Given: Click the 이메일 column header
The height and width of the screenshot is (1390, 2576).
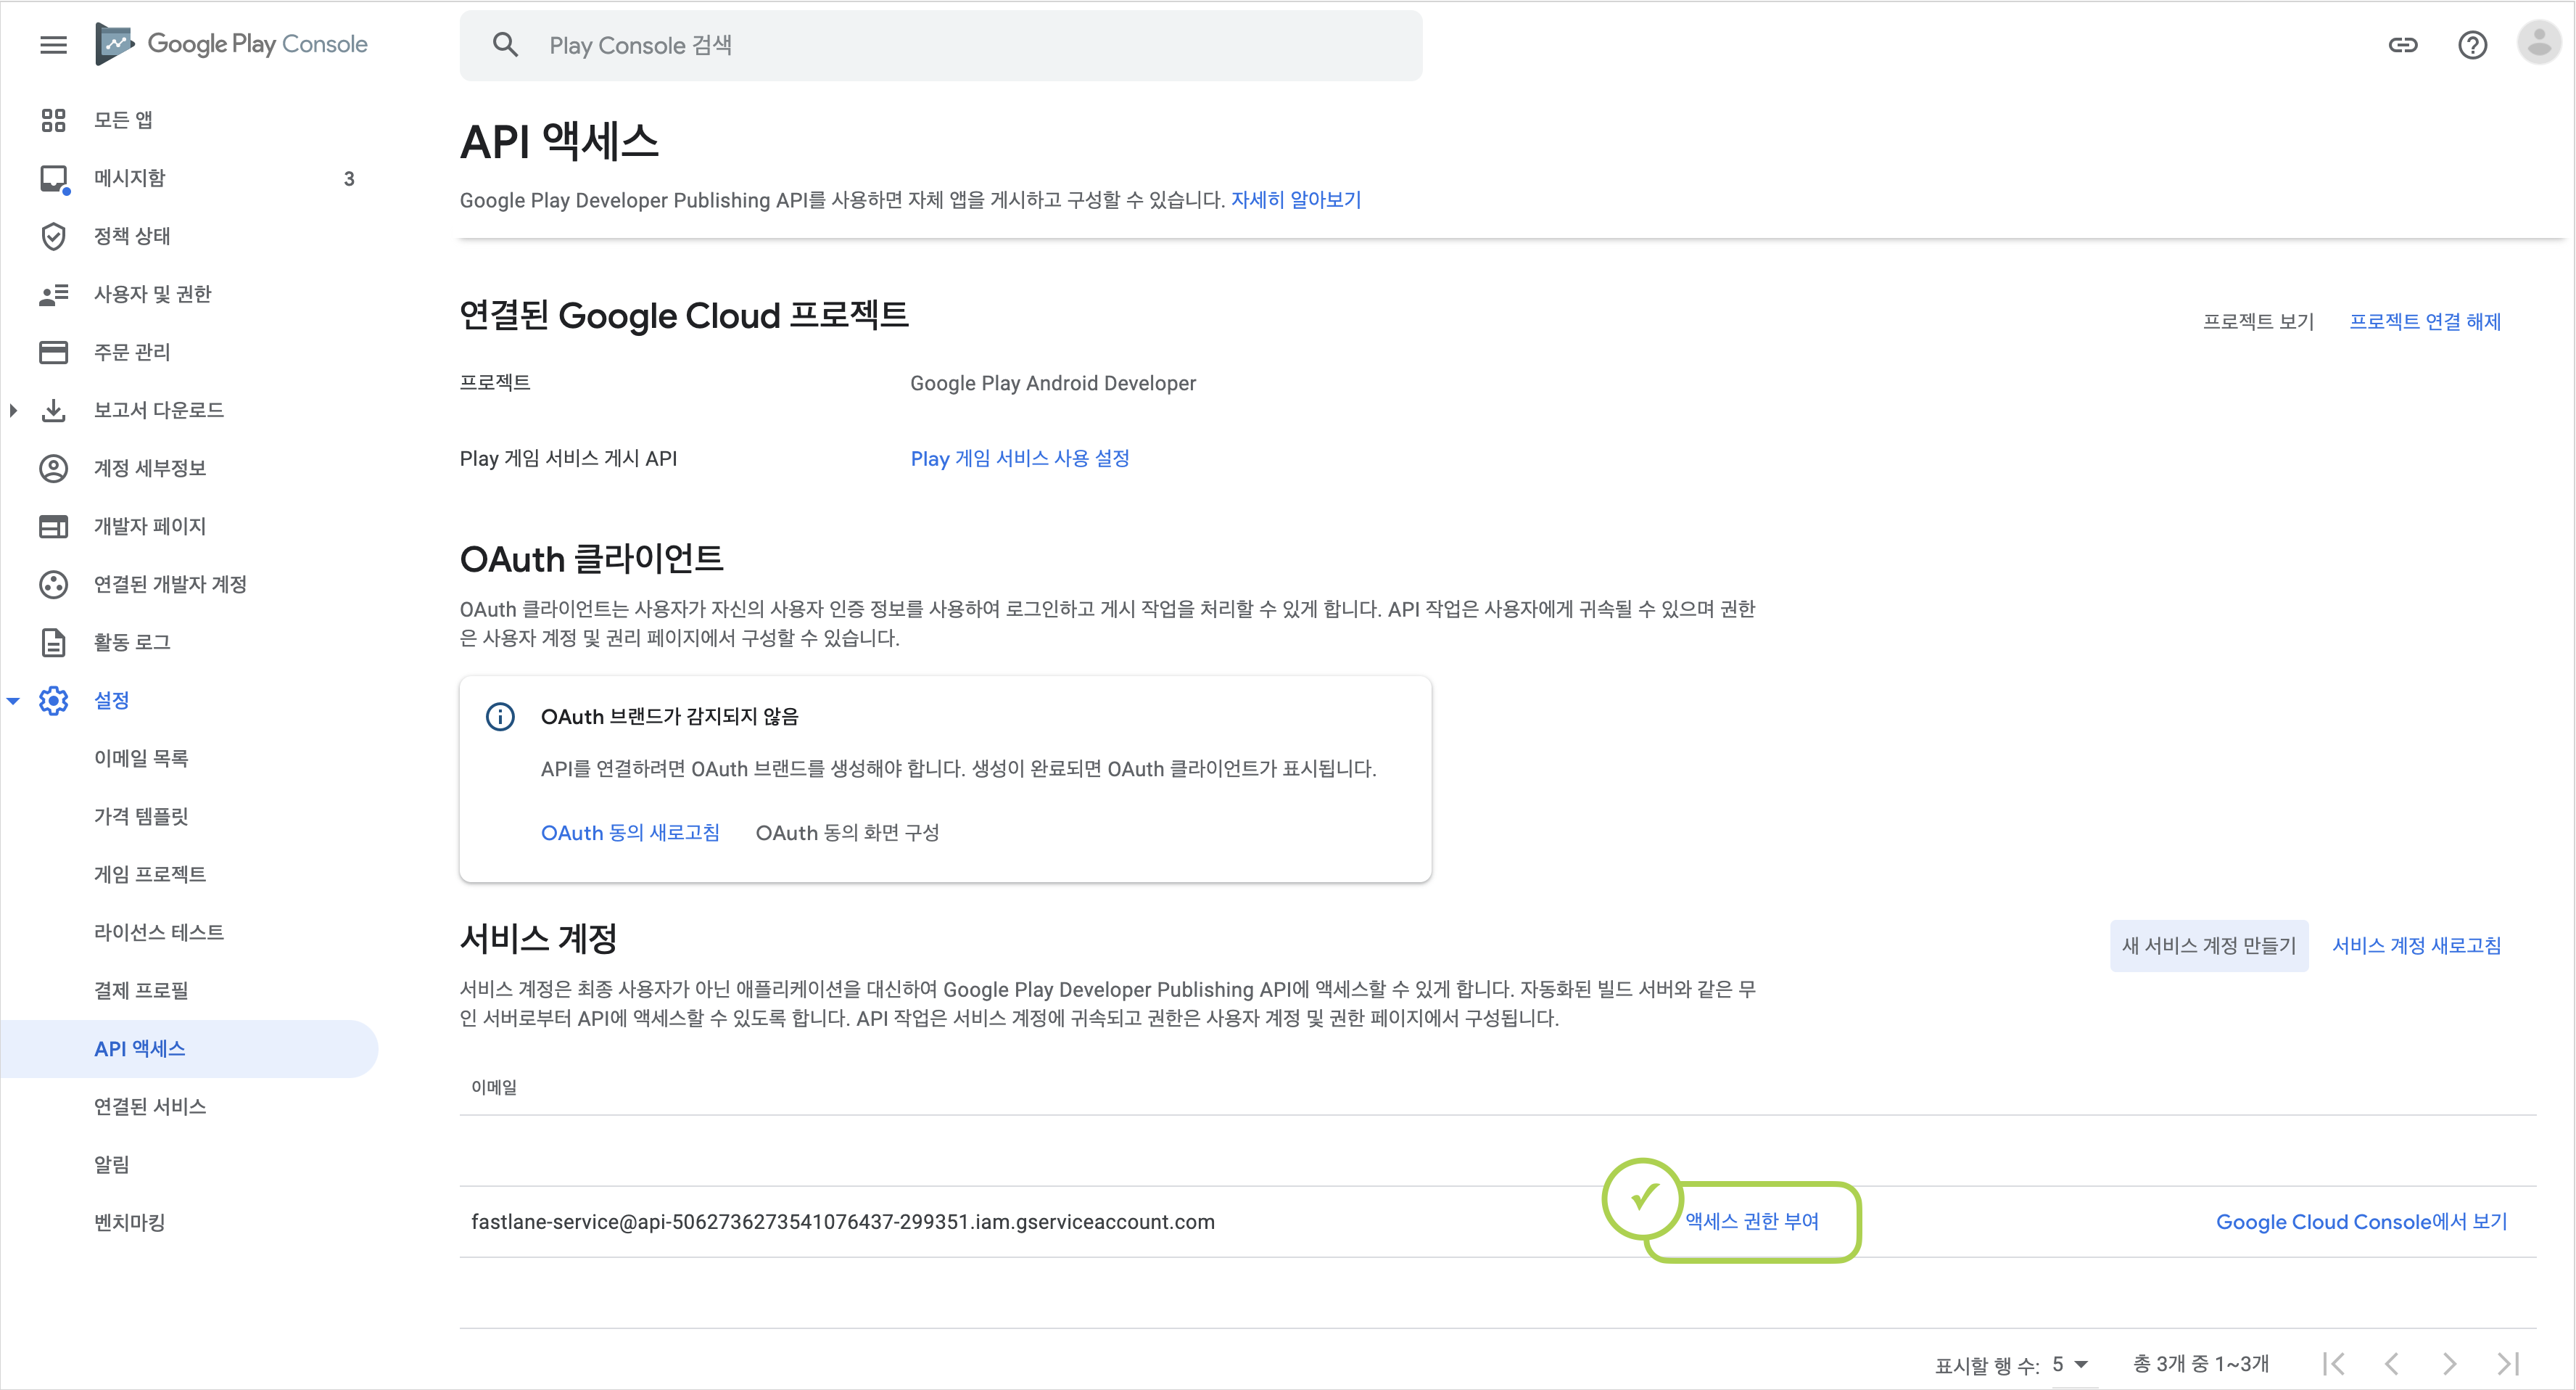Looking at the screenshot, I should point(494,1087).
